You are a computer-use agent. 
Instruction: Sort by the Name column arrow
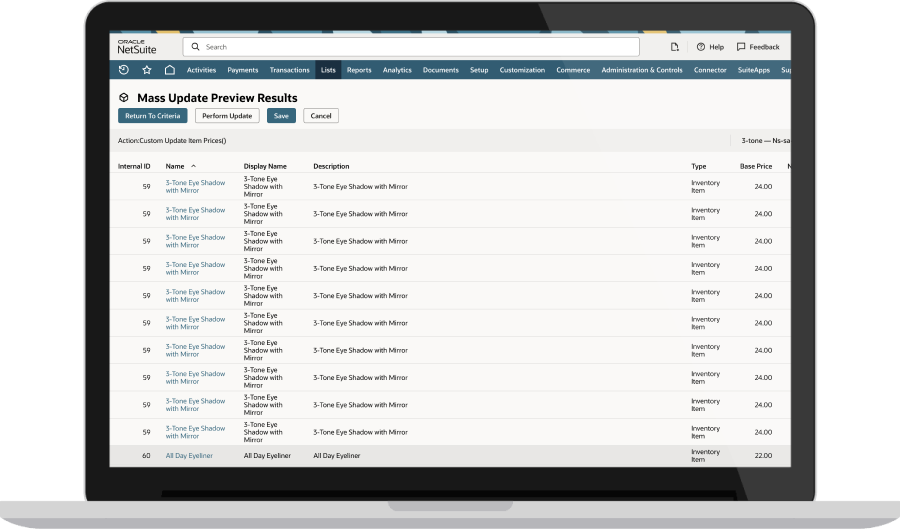click(193, 166)
